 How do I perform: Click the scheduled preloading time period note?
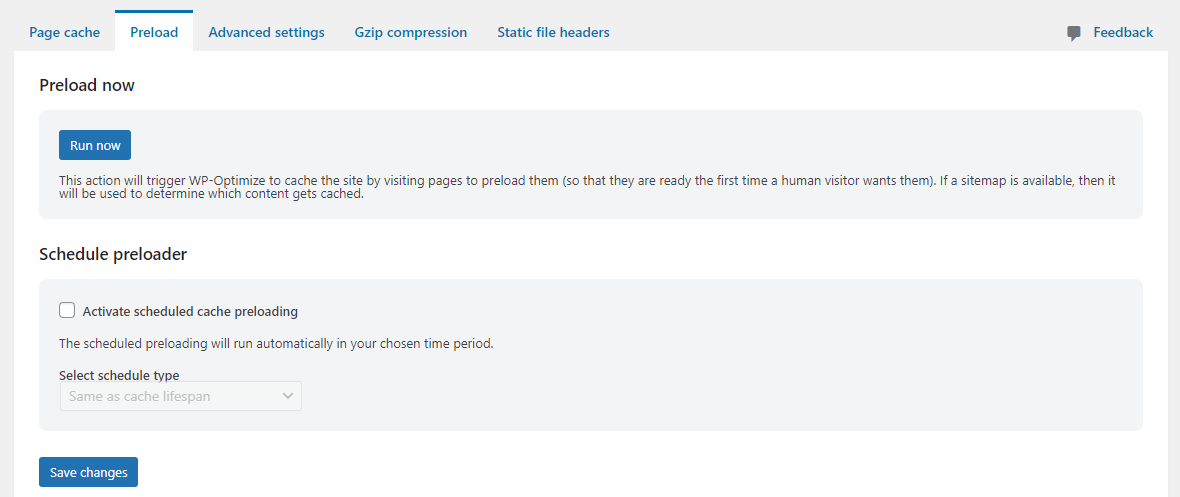click(x=275, y=344)
